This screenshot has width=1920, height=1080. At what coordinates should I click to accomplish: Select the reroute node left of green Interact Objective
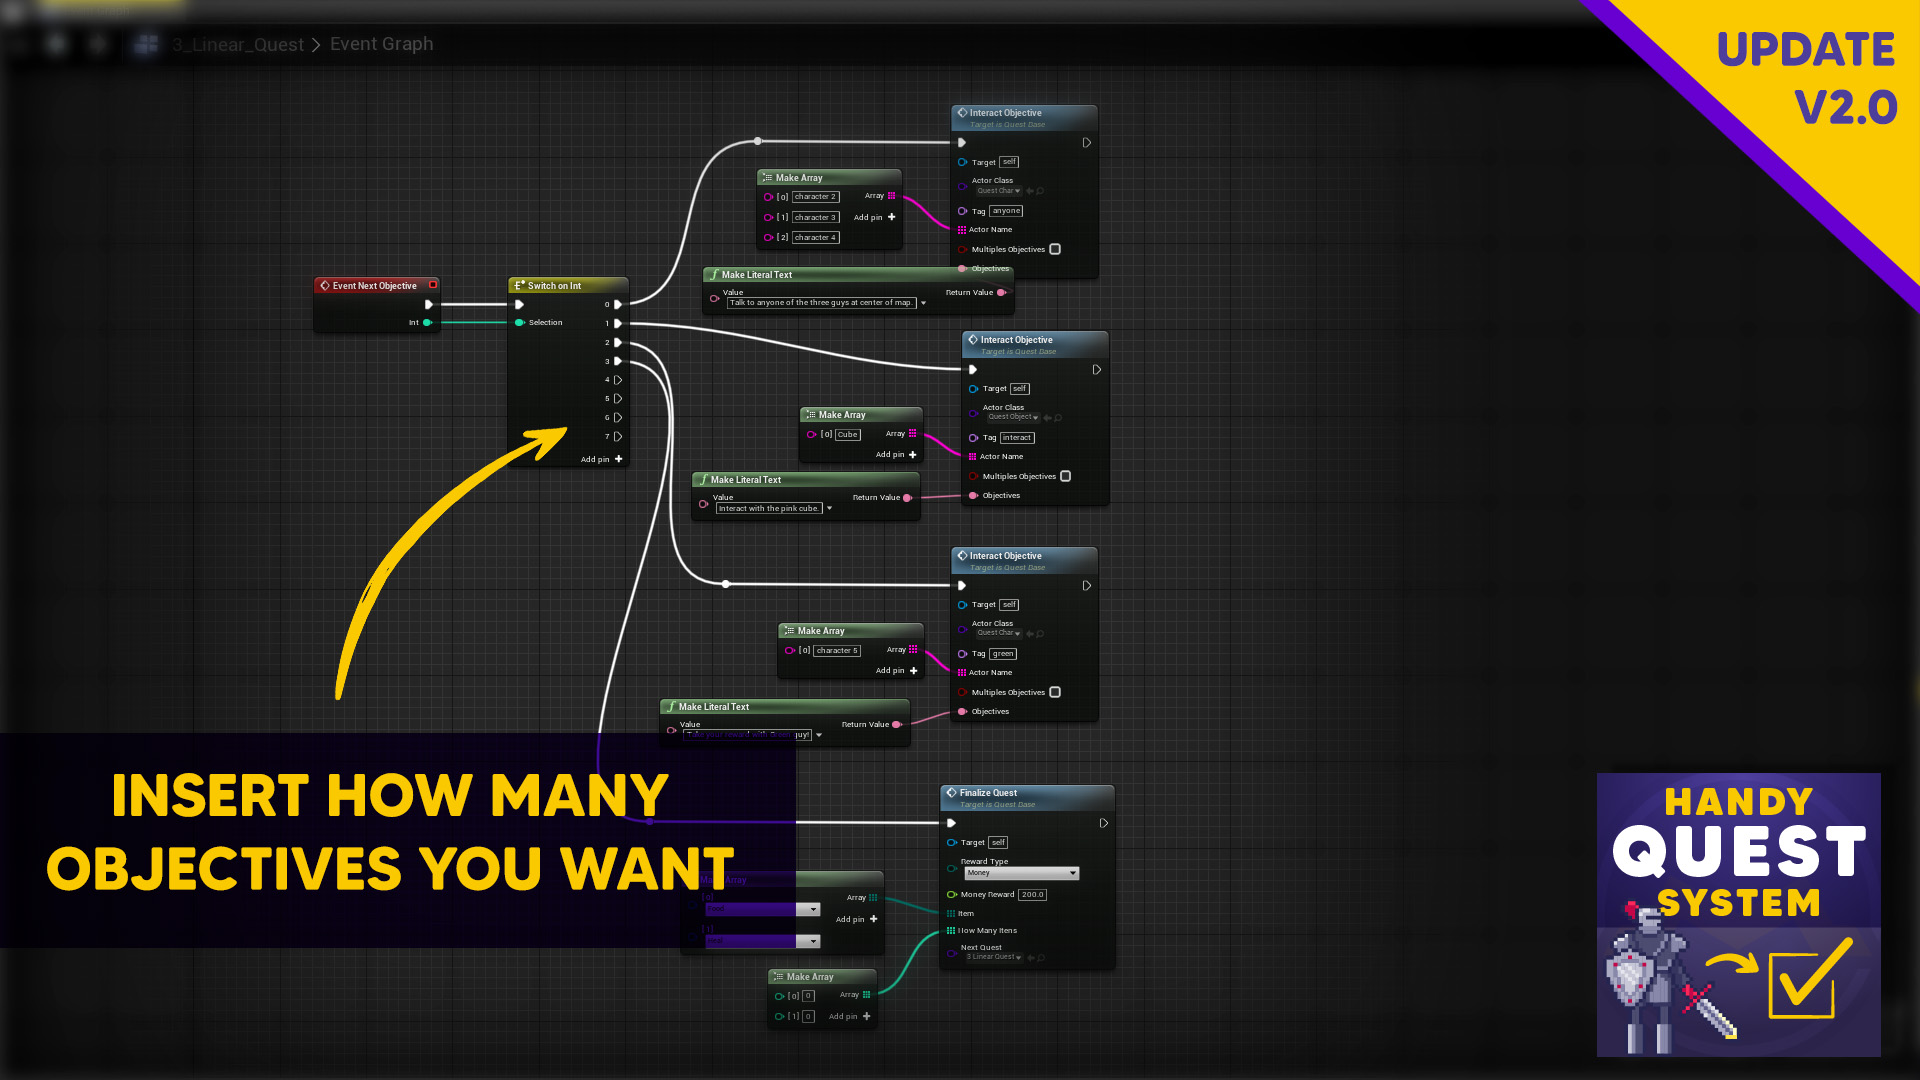click(726, 583)
